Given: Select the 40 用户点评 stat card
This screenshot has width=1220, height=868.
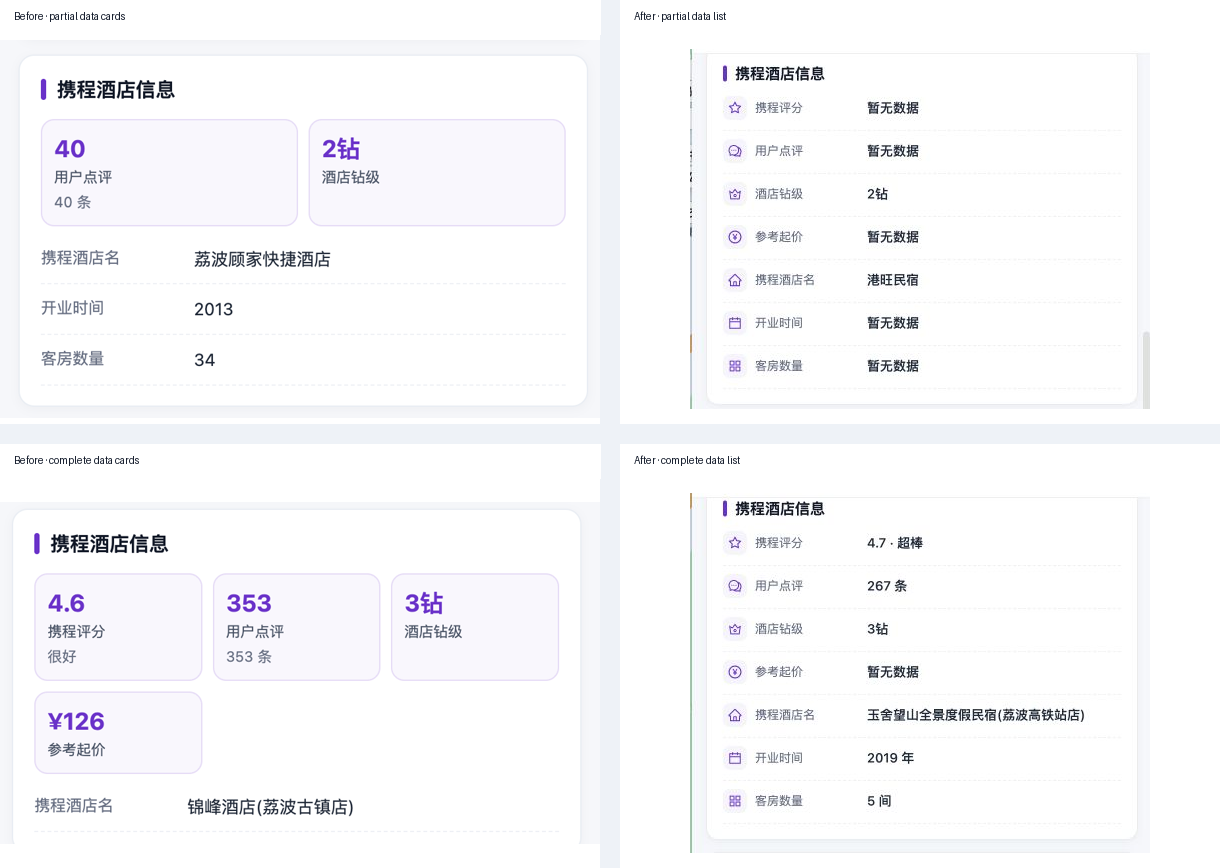Looking at the screenshot, I should tap(169, 173).
